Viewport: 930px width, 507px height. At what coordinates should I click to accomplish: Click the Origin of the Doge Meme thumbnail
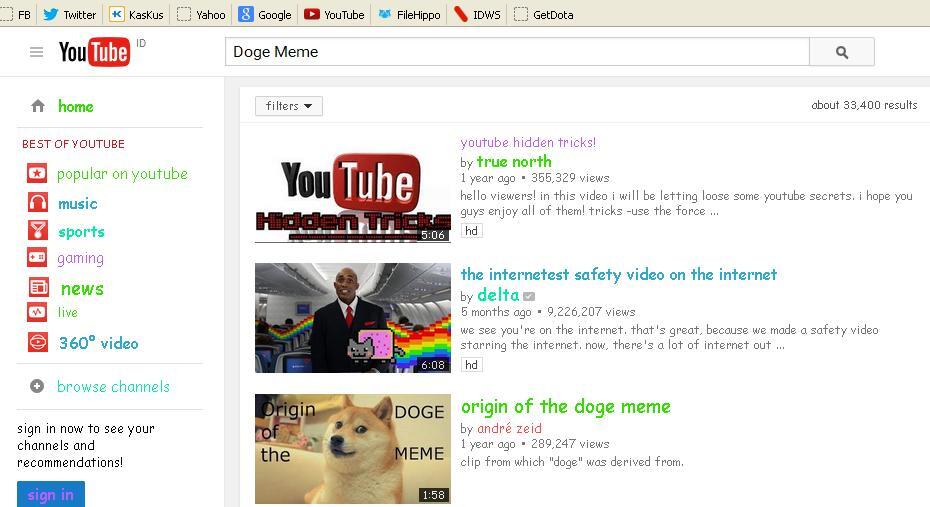click(x=353, y=449)
